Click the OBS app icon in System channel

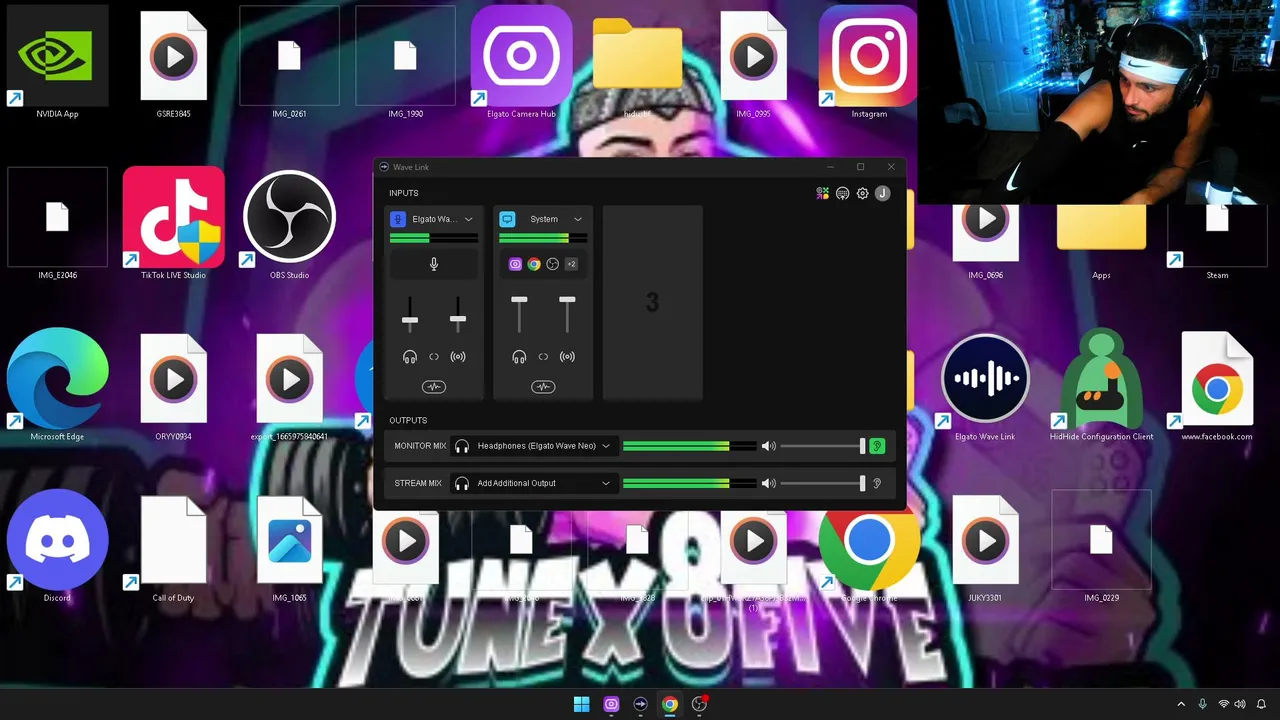(x=552, y=264)
